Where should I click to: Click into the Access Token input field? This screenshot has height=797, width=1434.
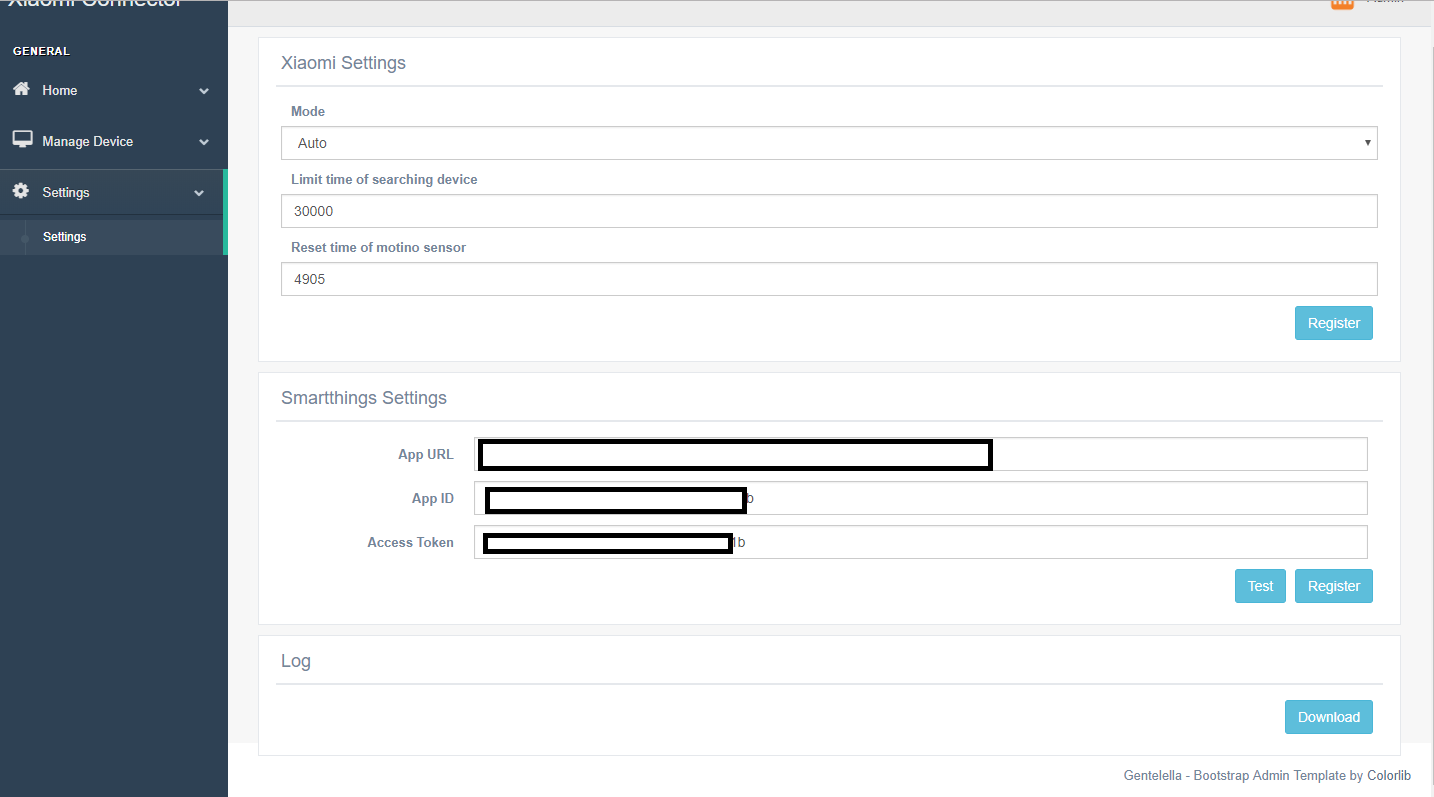[x=920, y=542]
